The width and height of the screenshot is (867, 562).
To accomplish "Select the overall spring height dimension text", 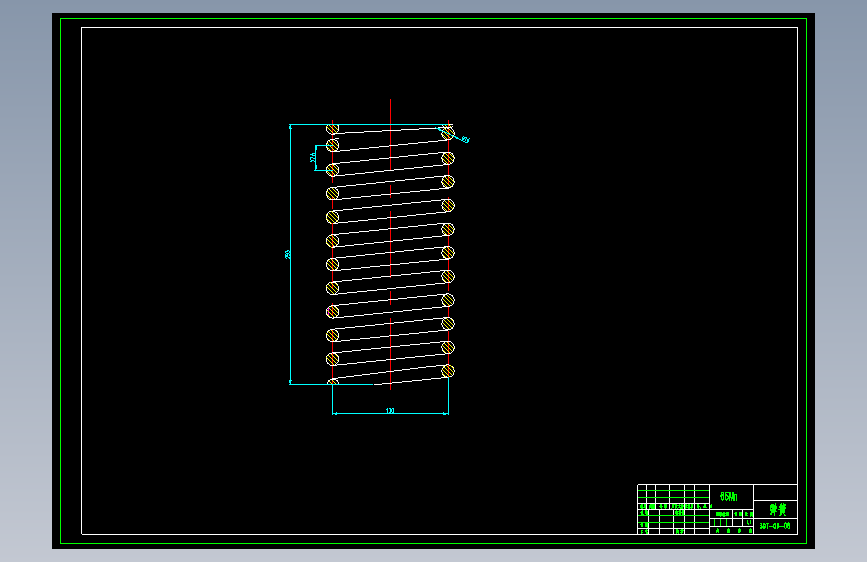I will (x=288, y=254).
